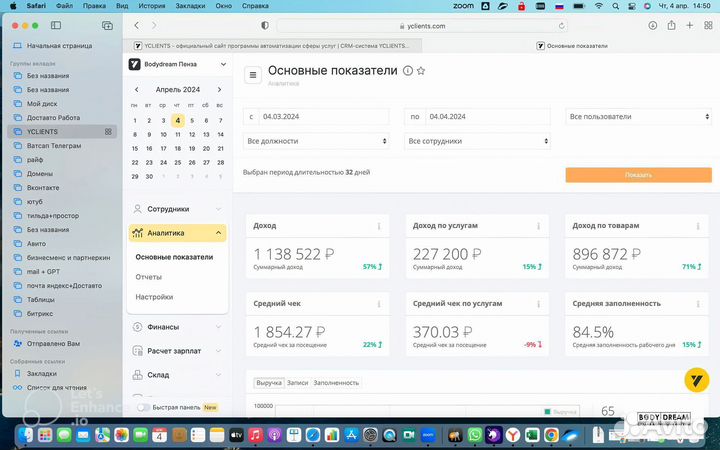
Task: Expand the Сотрудники sidebar section
Action: 177,209
